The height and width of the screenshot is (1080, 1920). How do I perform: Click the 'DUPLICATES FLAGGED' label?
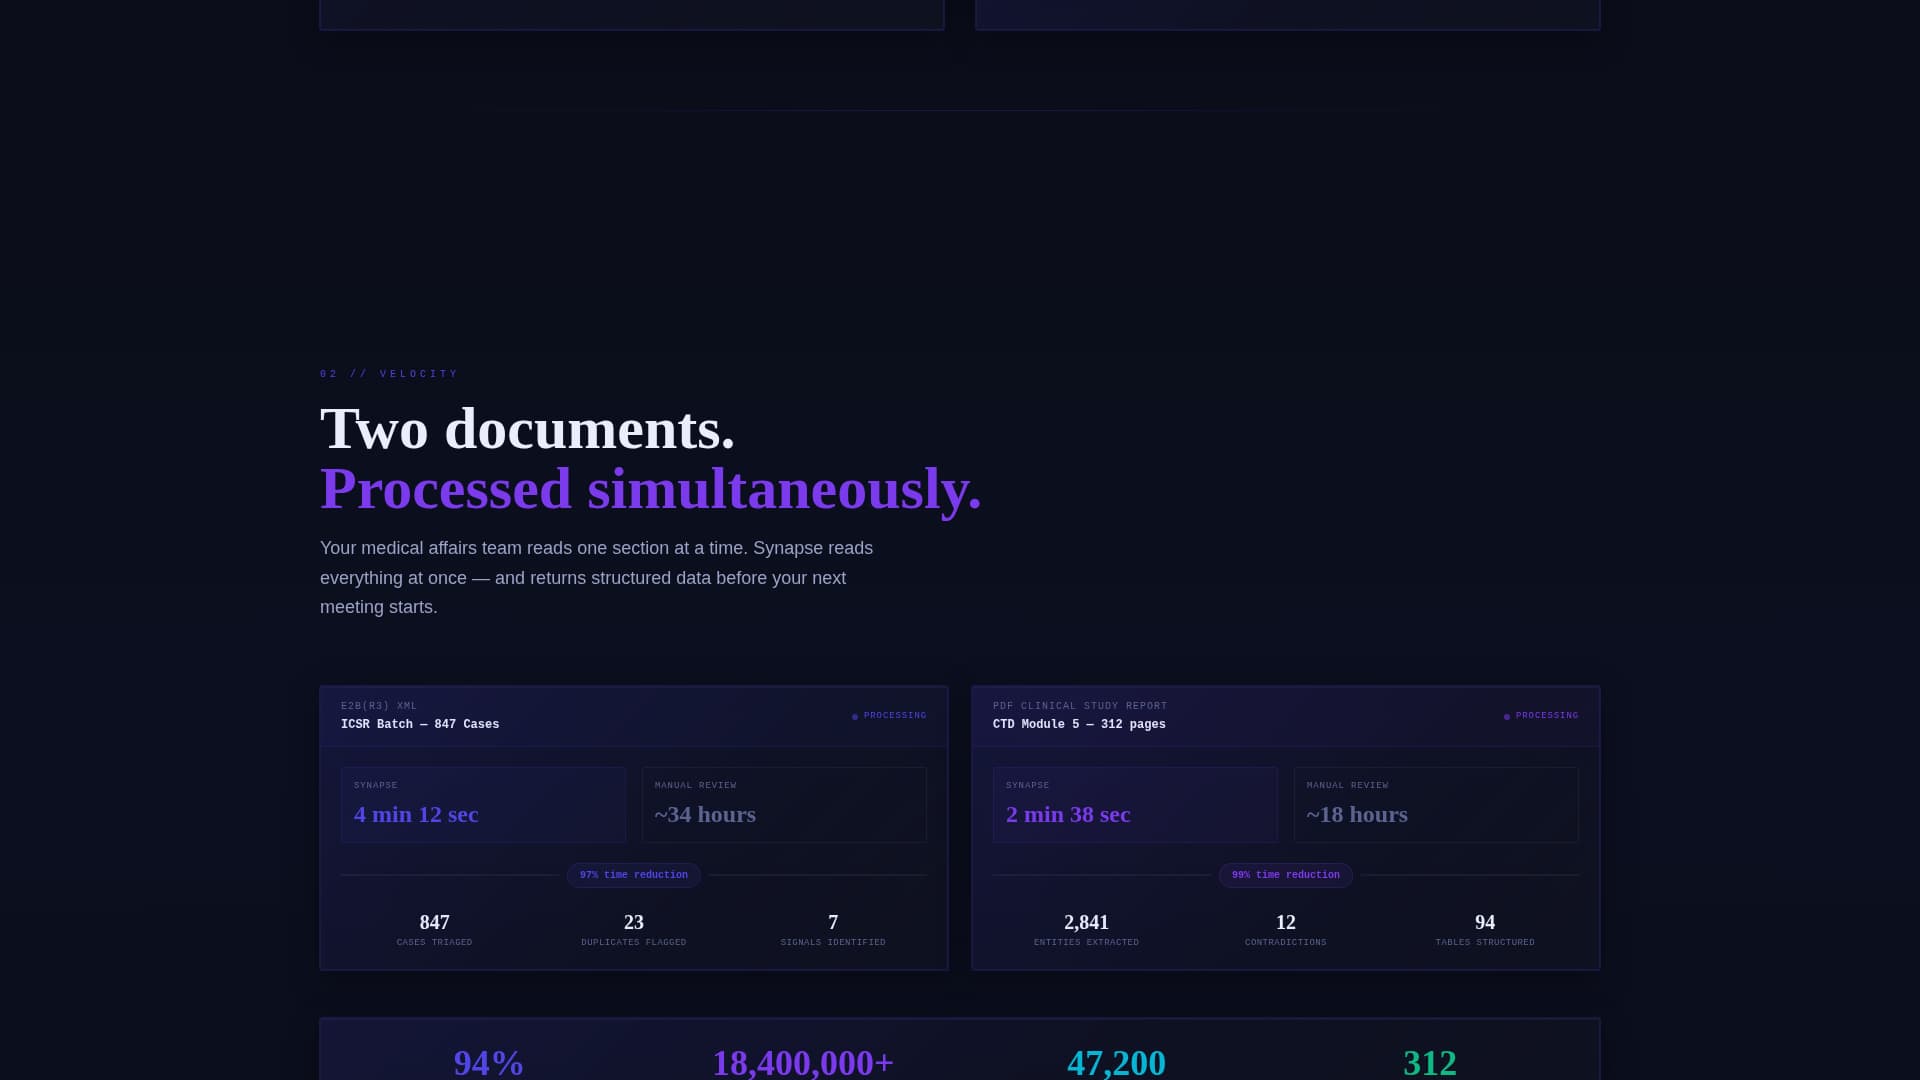click(634, 943)
